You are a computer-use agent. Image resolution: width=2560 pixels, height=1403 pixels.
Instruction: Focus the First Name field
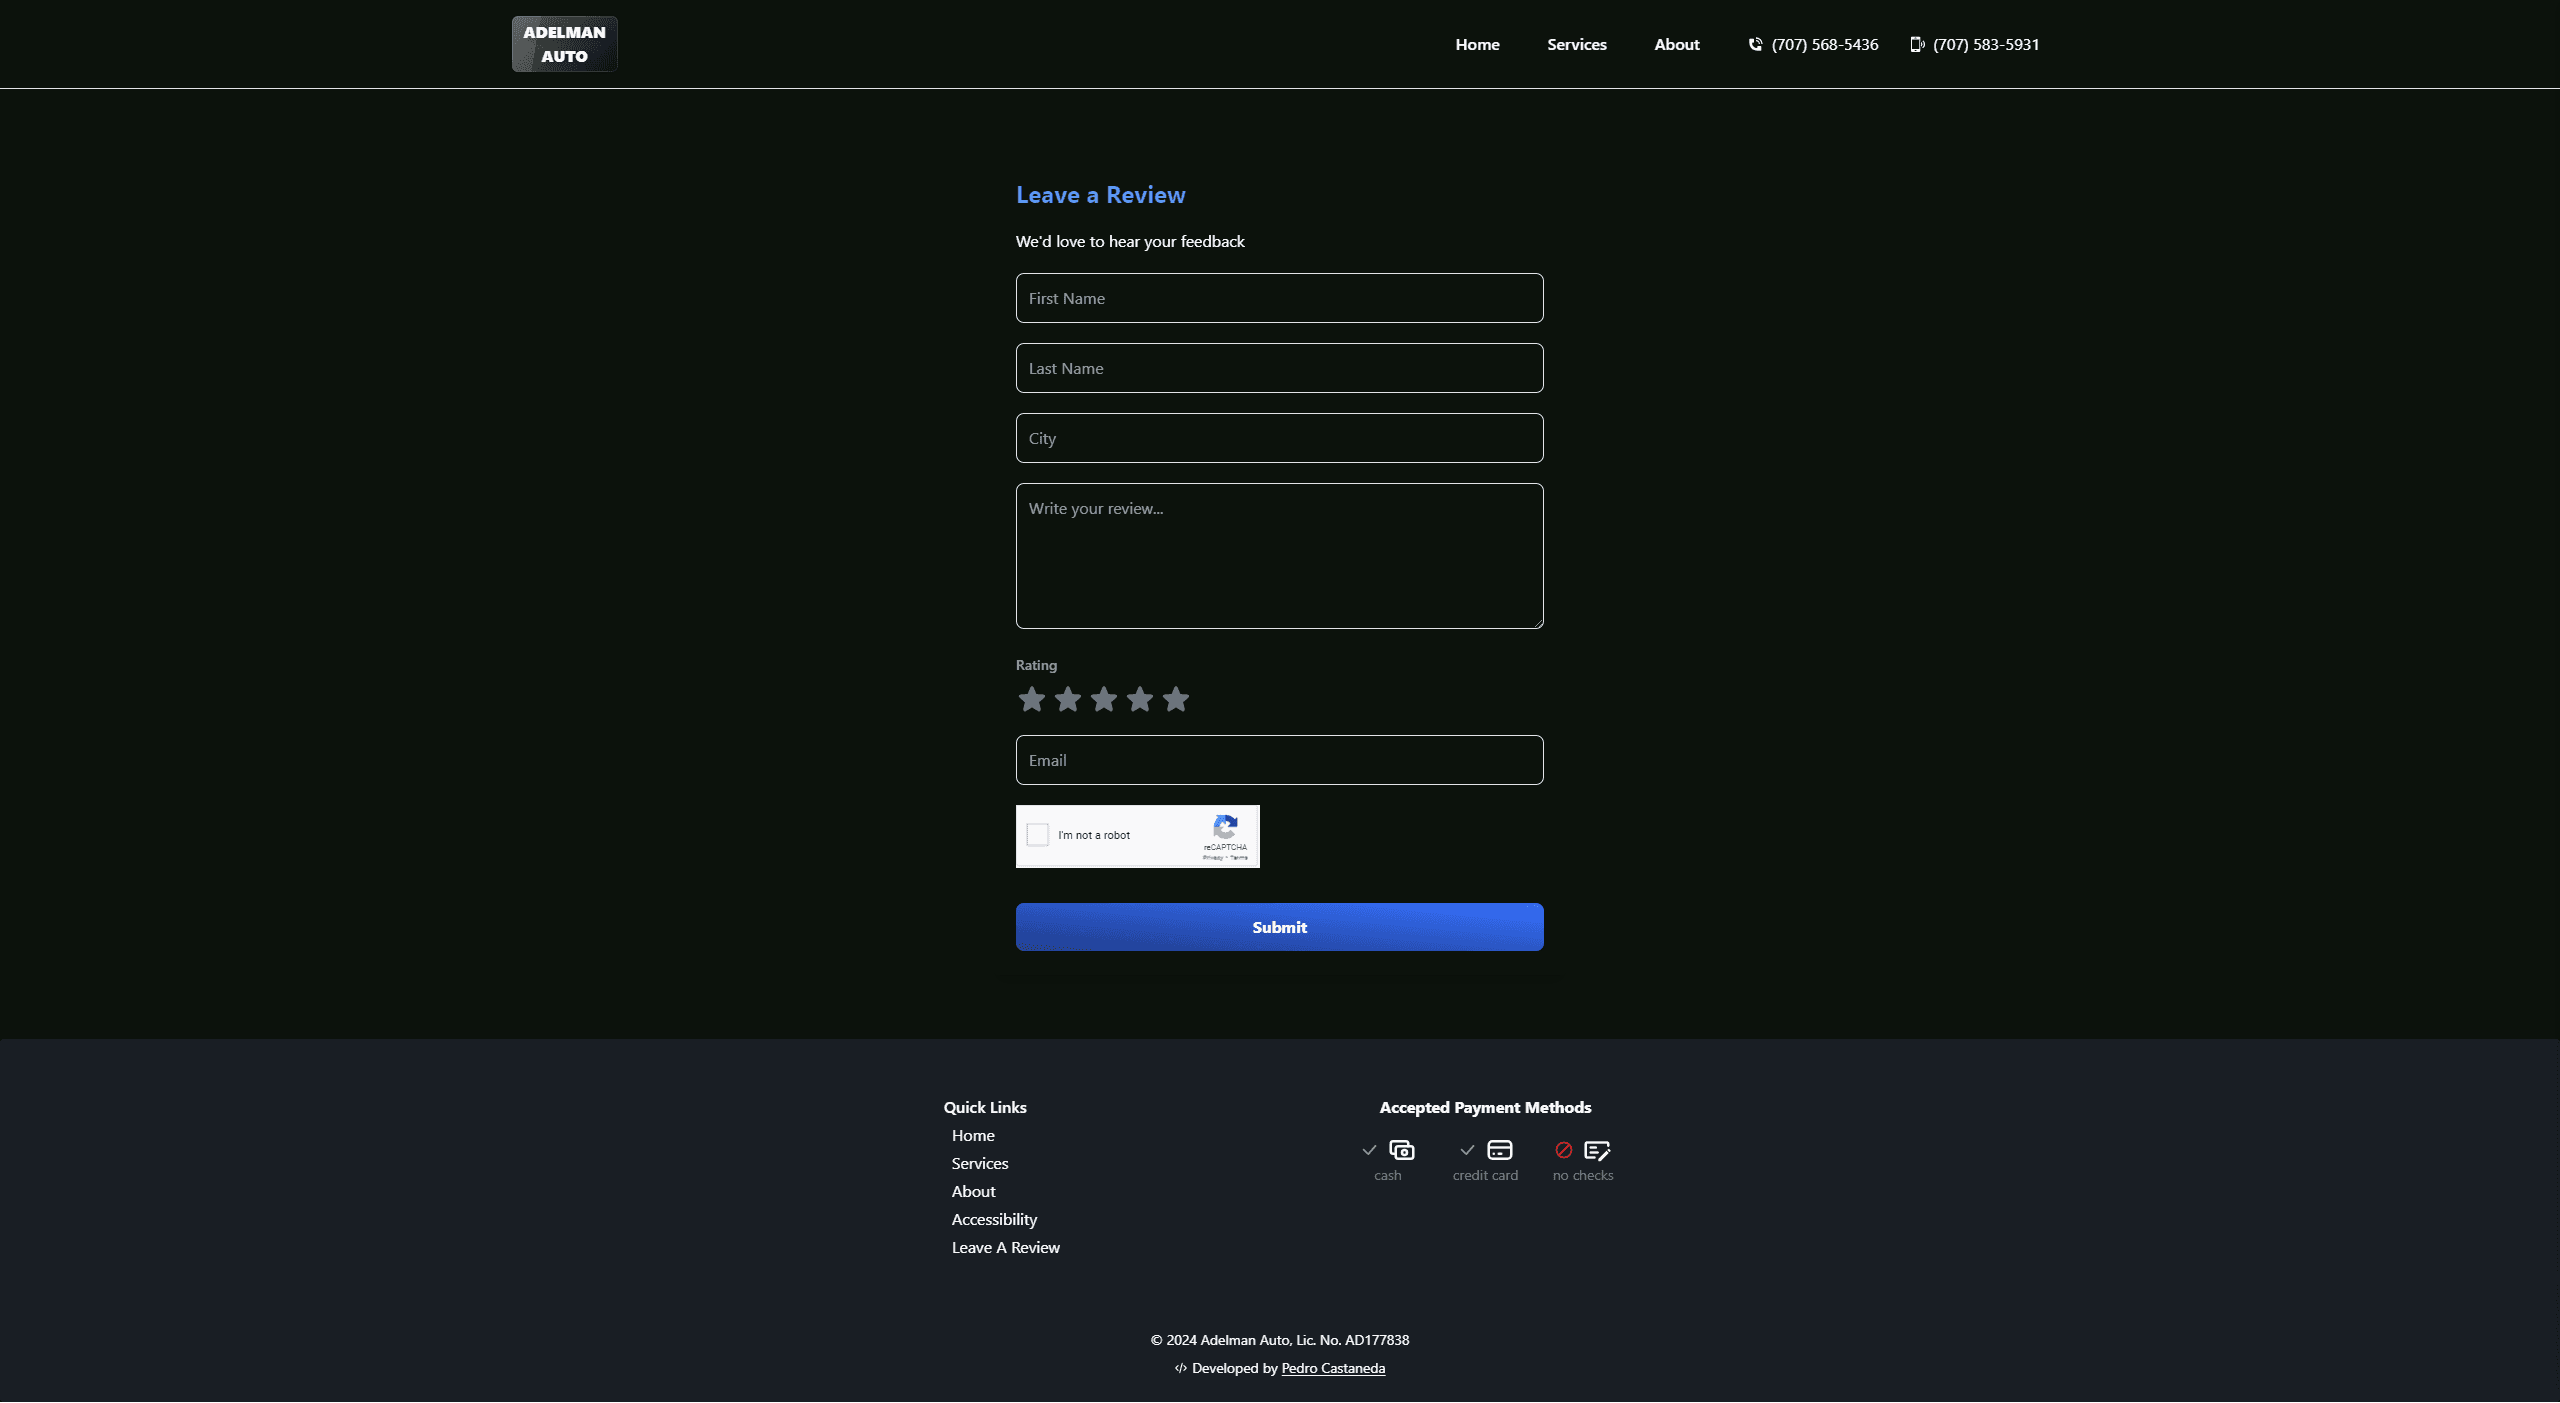[x=1280, y=298]
